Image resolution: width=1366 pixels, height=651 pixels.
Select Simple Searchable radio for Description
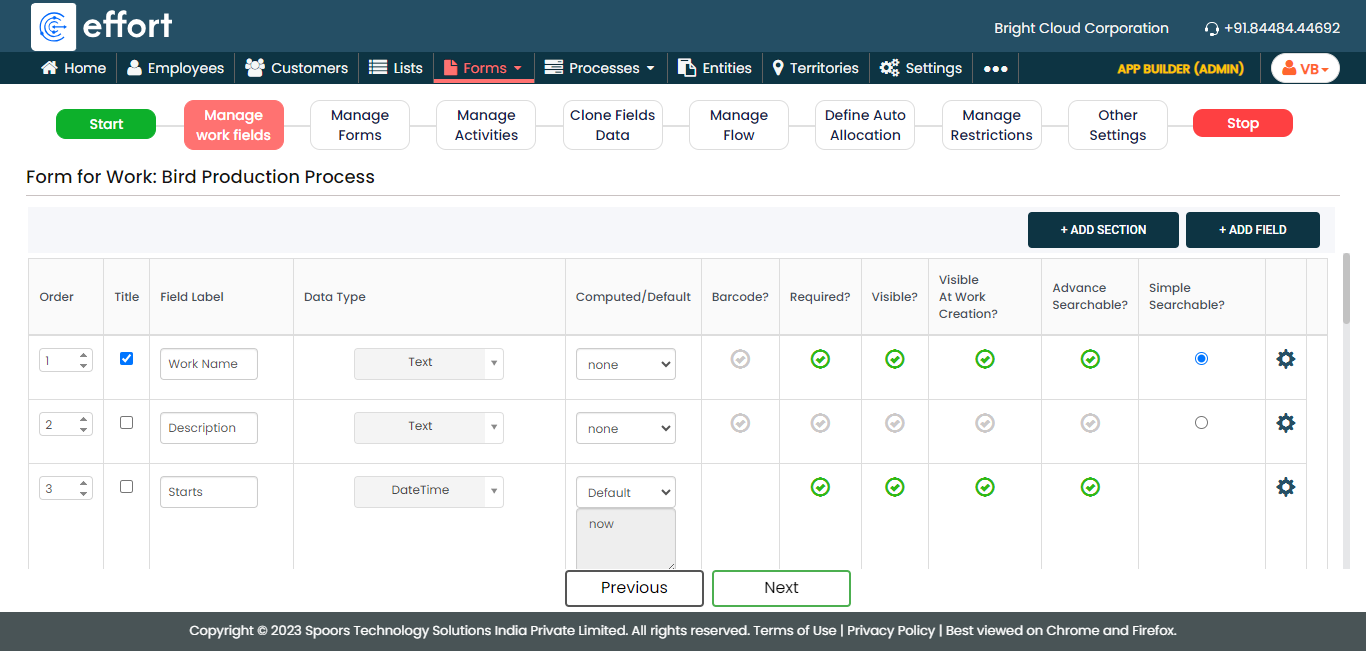(1201, 423)
